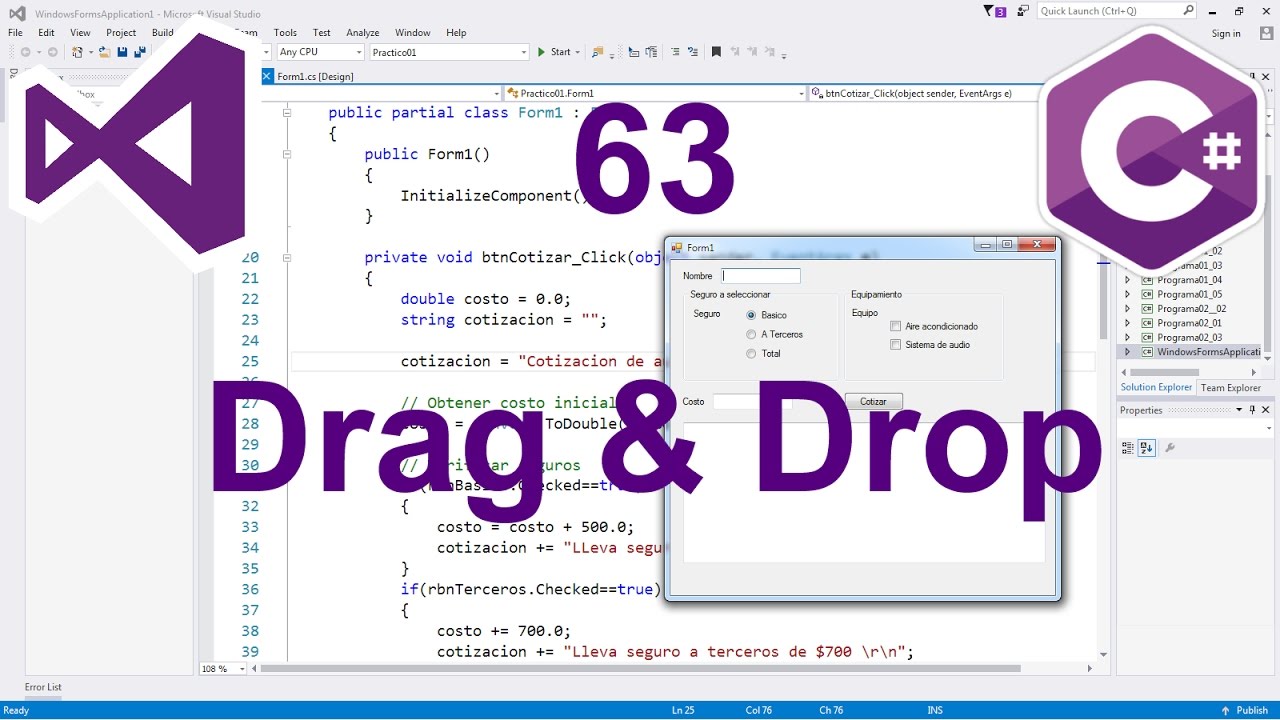This screenshot has height=720, width=1280.
Task: Toggle a bookmark with the bookmark icon
Action: tap(716, 52)
